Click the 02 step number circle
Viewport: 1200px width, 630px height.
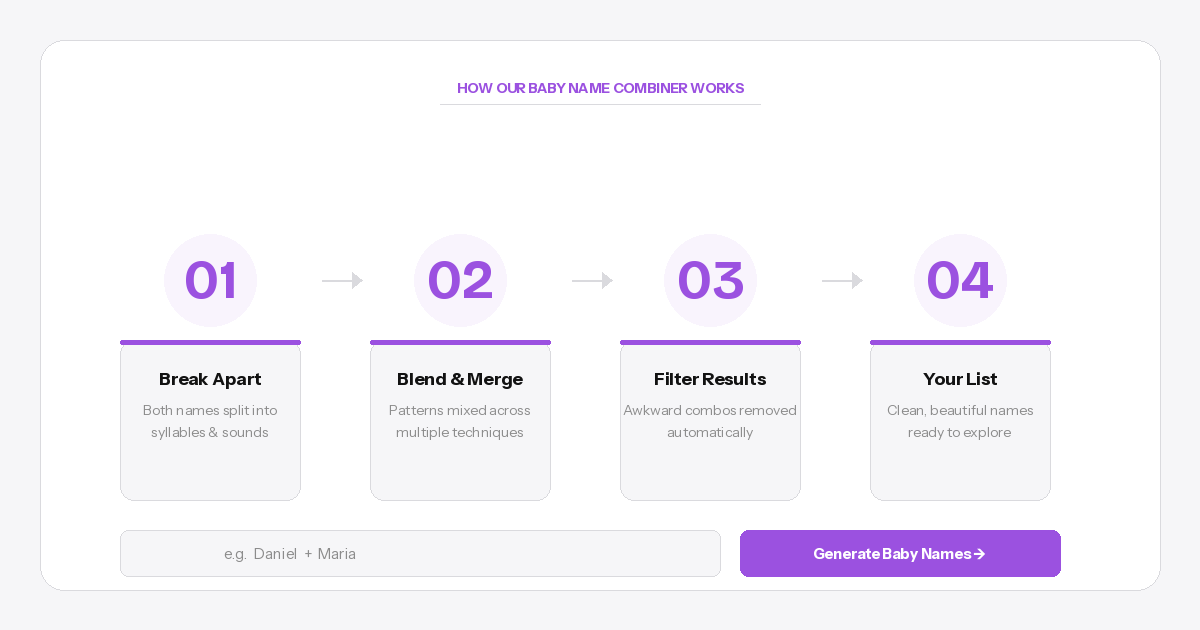[460, 280]
